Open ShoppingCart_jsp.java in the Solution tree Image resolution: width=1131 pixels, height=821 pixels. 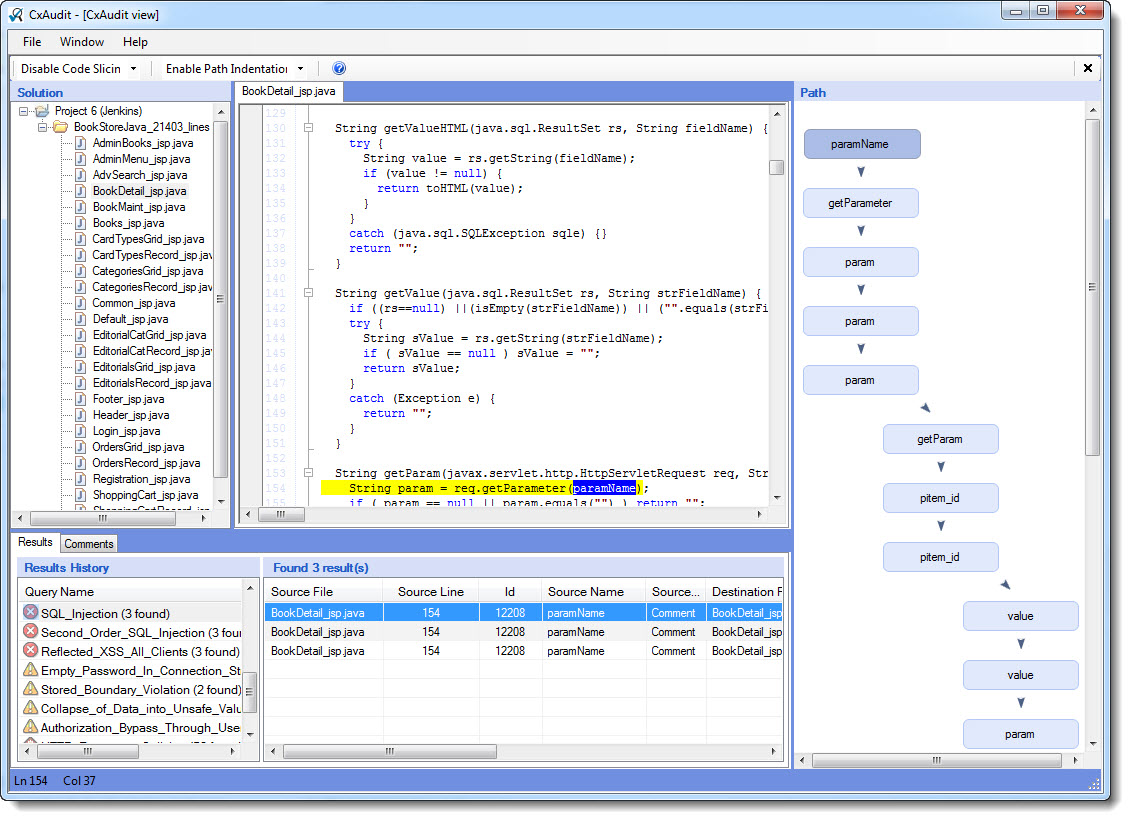[x=145, y=495]
